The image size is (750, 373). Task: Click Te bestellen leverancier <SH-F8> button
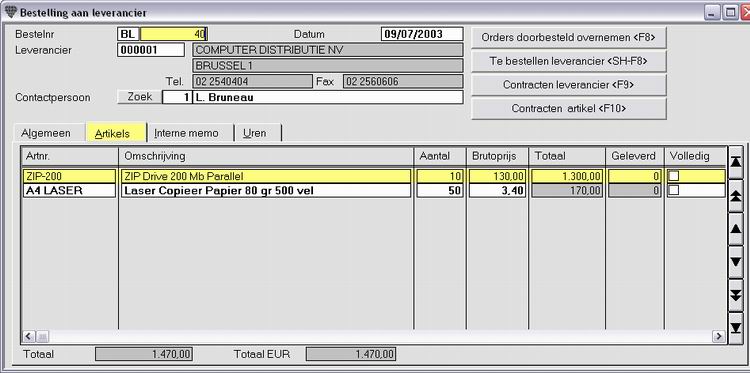point(569,61)
